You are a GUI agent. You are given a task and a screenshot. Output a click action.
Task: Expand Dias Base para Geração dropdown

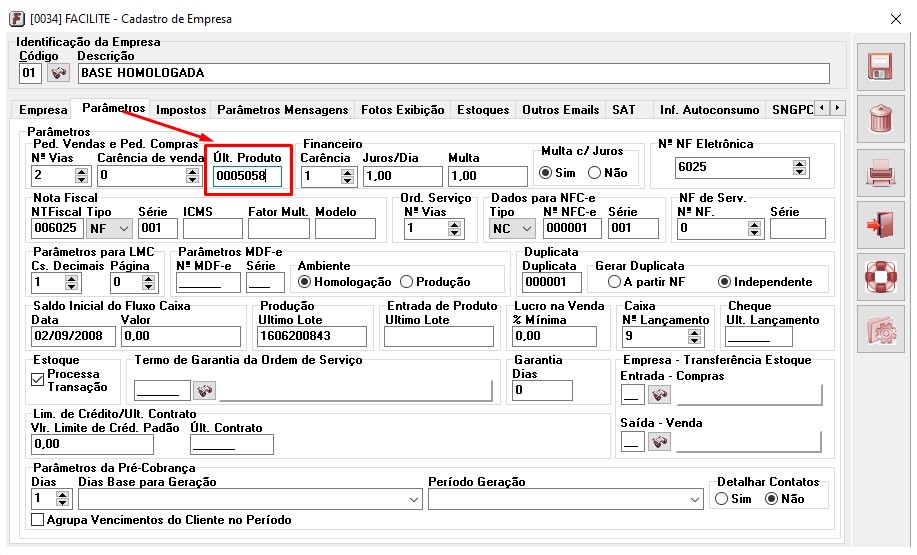[x=413, y=500]
